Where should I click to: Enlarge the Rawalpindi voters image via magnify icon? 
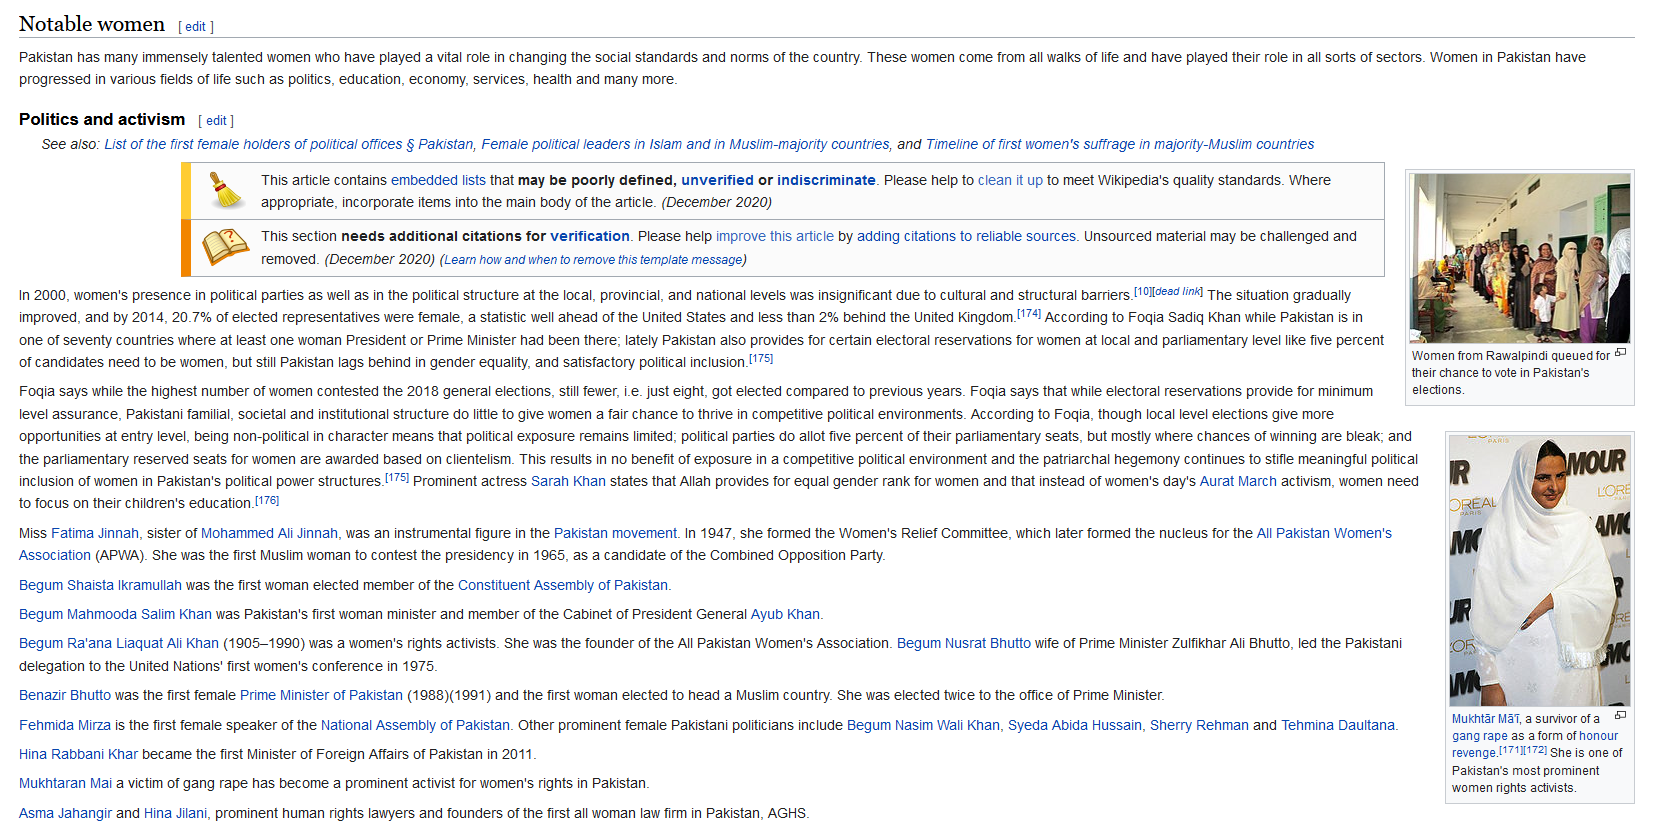tap(1620, 353)
